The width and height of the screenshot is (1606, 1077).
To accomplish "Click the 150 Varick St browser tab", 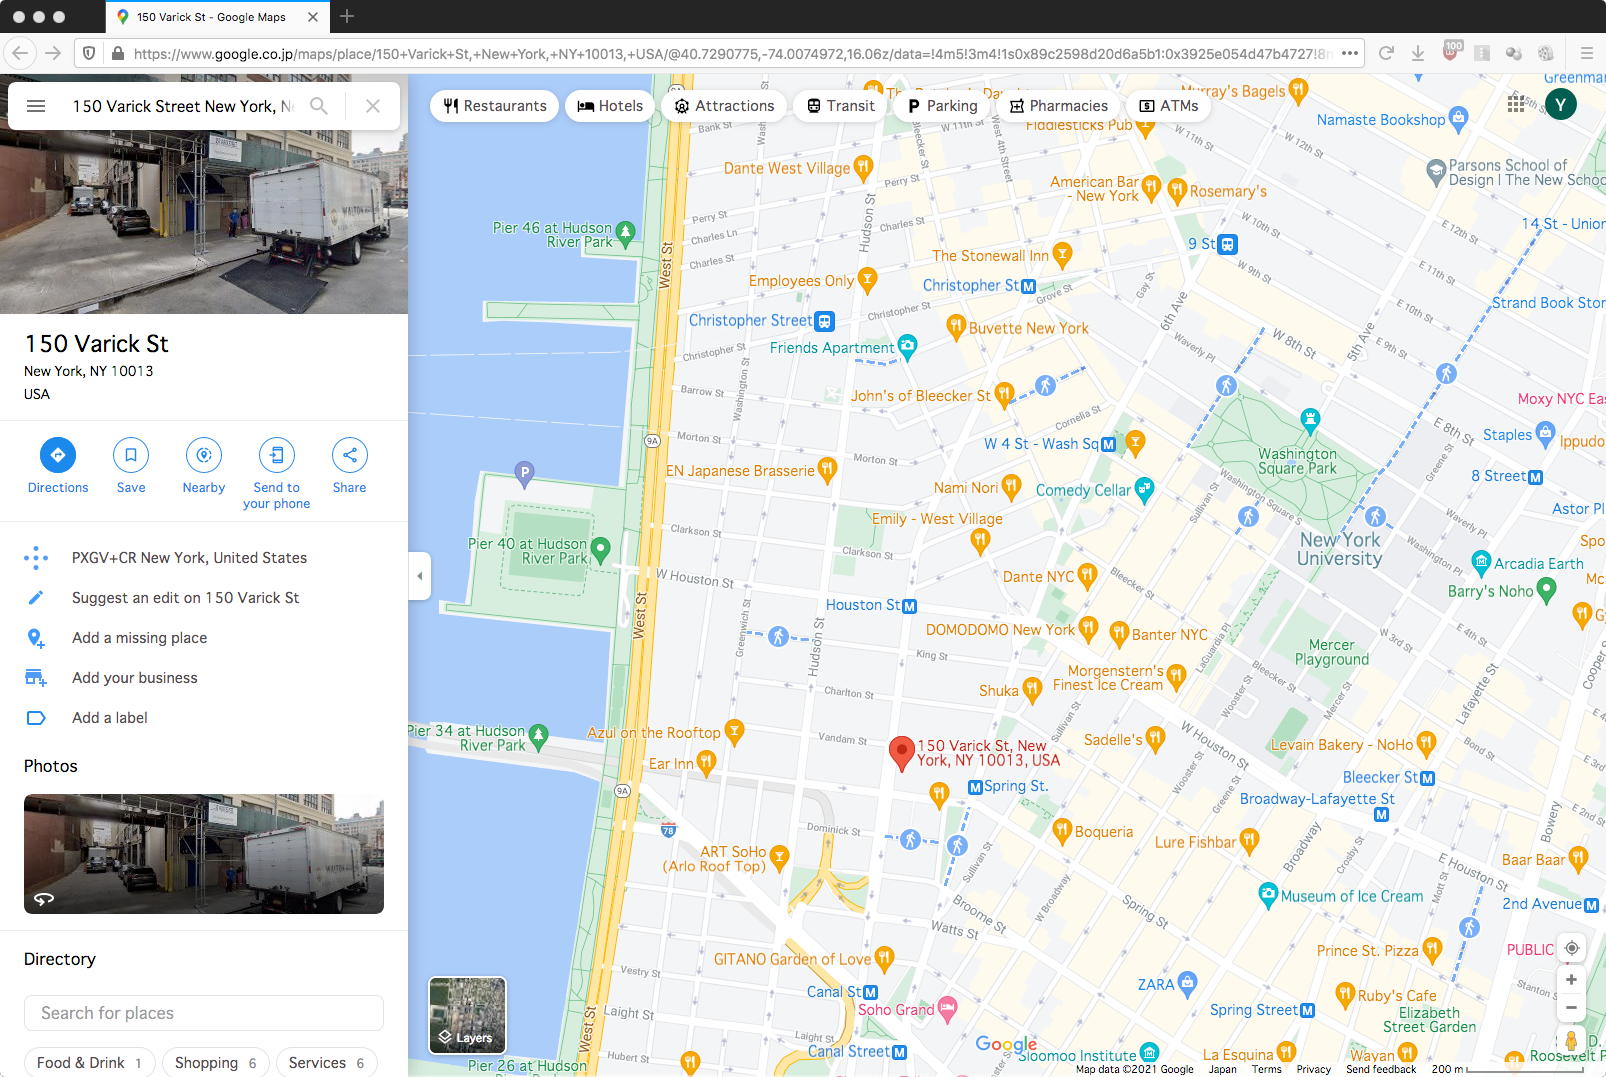I will tap(217, 17).
